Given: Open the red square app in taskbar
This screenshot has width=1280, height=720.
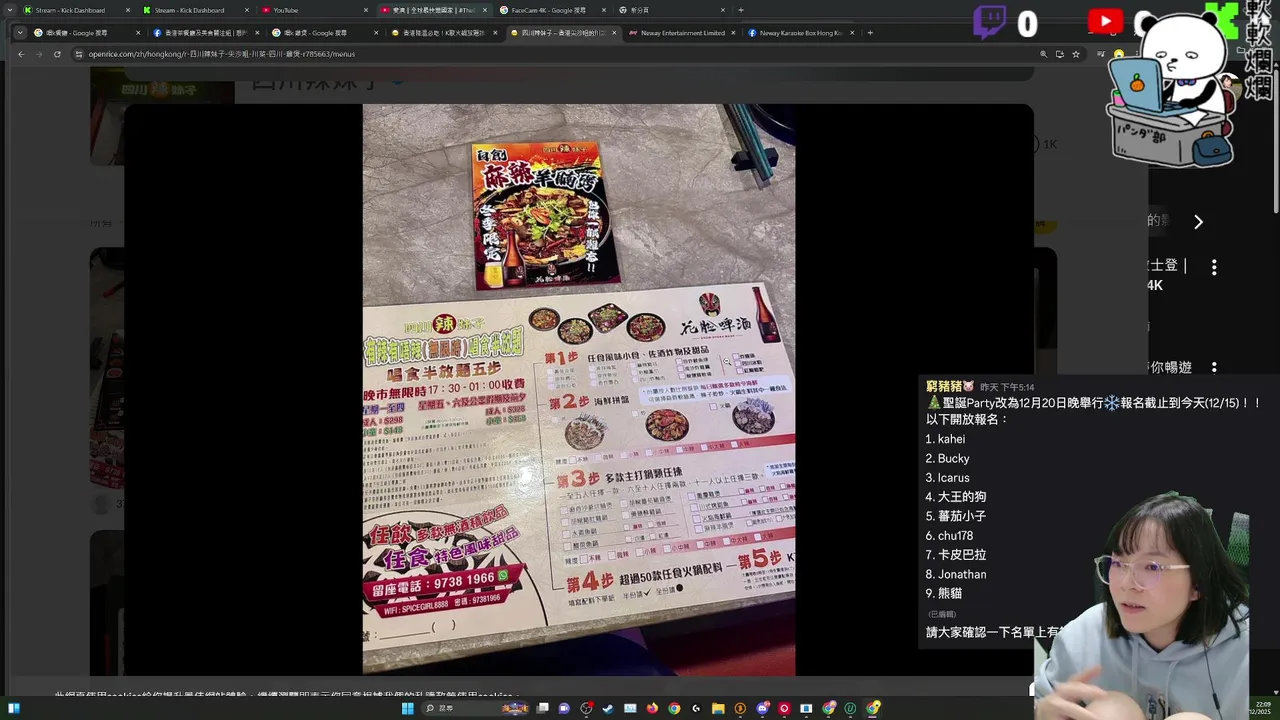Looking at the screenshot, I should (784, 708).
